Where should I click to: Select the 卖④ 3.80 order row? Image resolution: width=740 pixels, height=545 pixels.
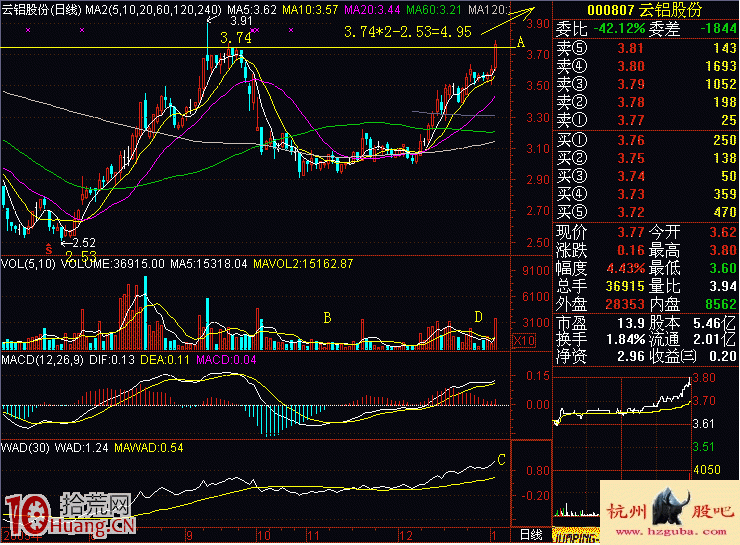pyautogui.click(x=646, y=66)
